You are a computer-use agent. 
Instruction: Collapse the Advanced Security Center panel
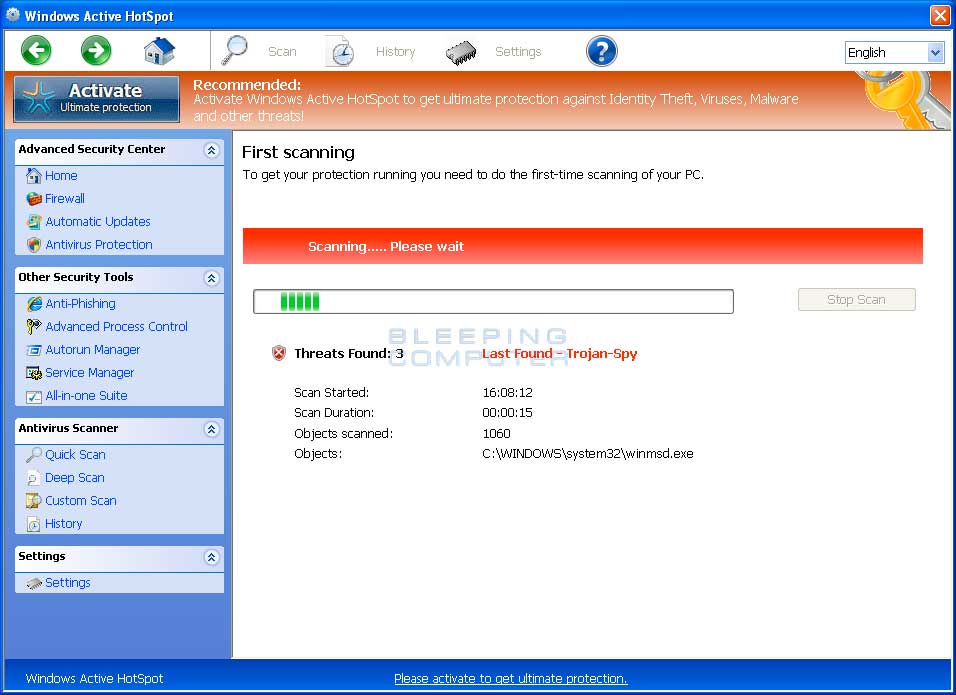point(210,149)
